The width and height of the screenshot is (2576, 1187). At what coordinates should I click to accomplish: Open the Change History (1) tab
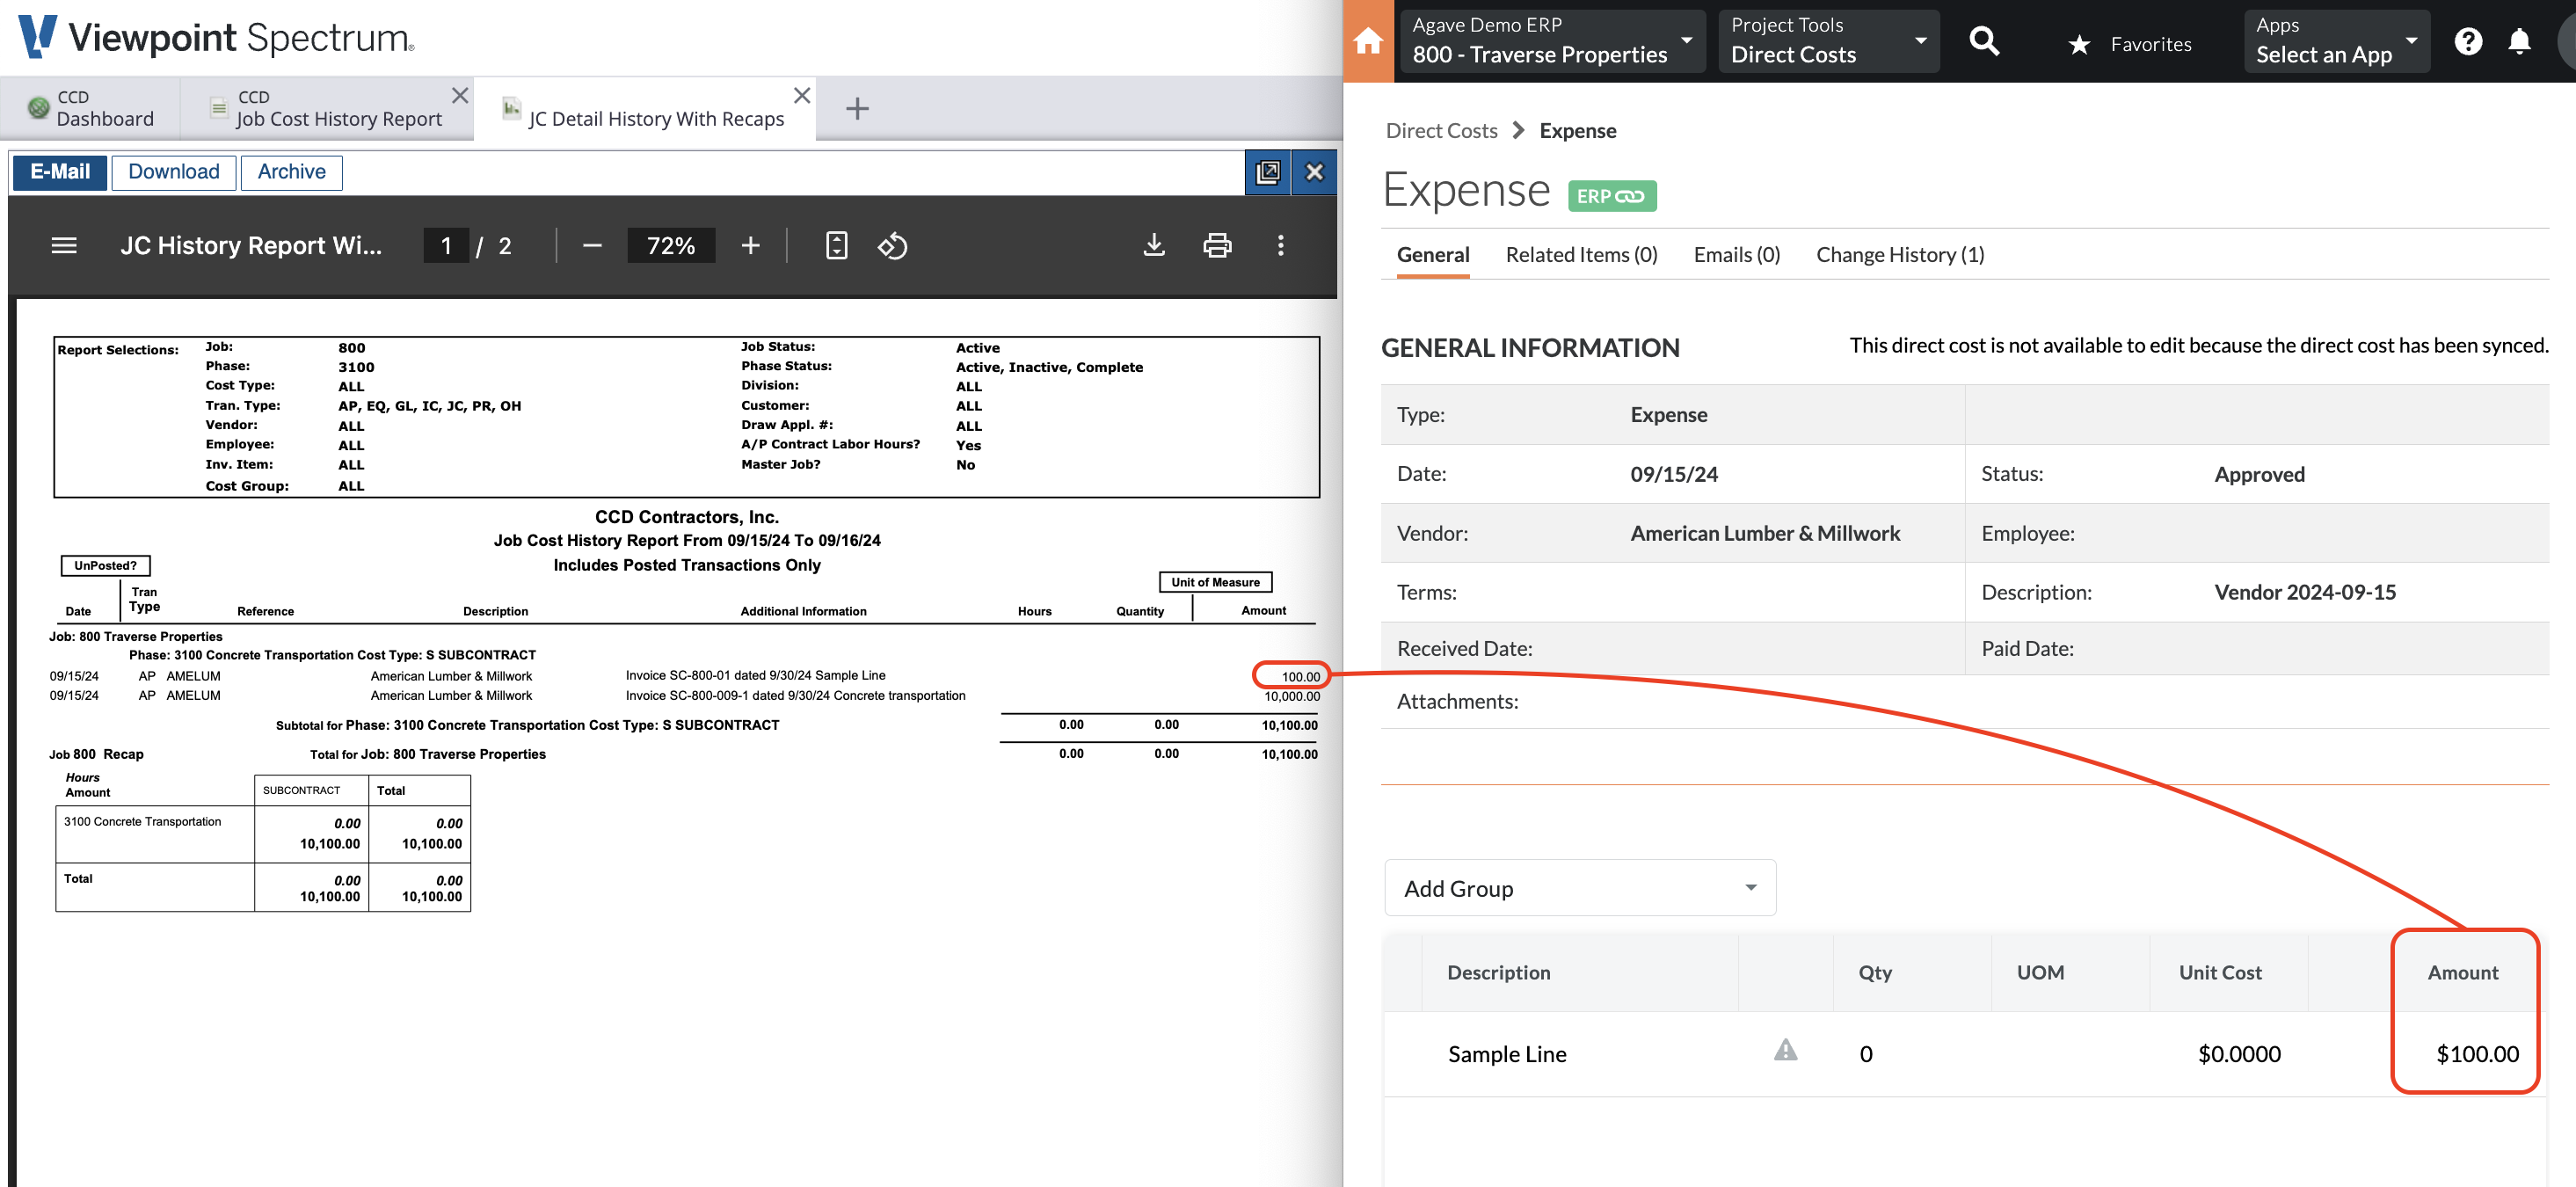[x=1900, y=255]
